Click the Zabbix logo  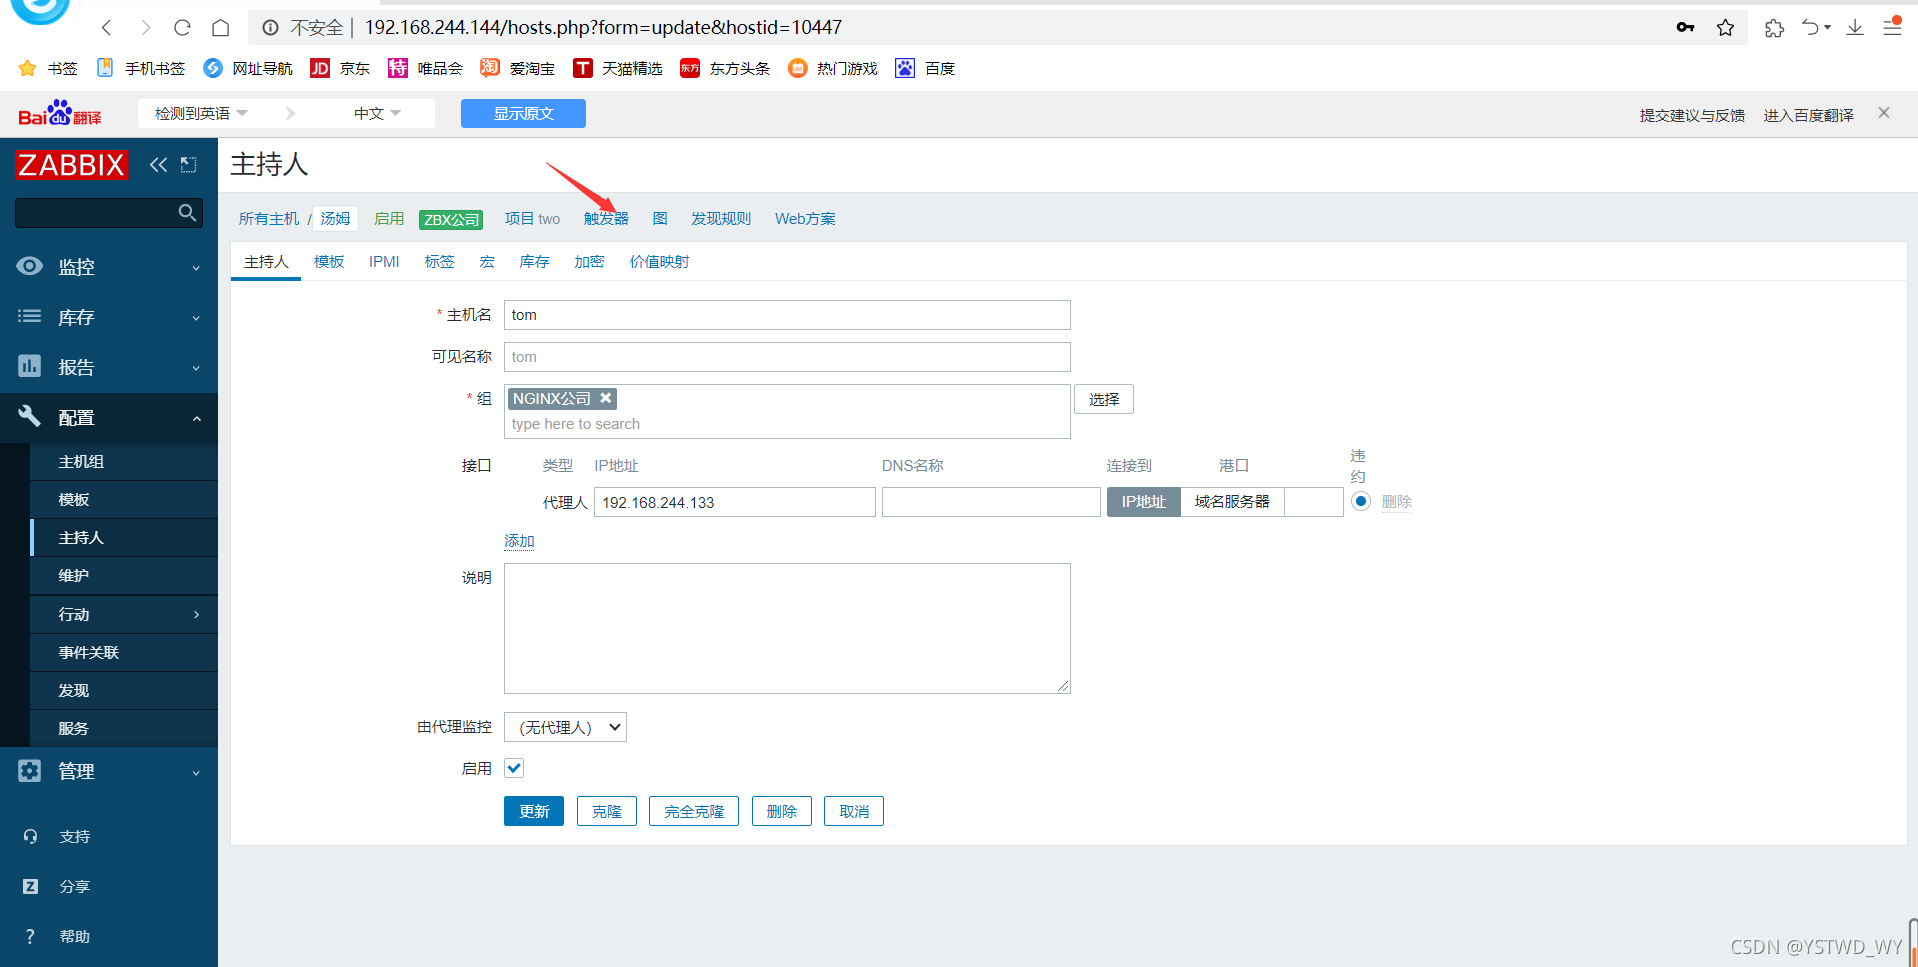click(x=72, y=165)
